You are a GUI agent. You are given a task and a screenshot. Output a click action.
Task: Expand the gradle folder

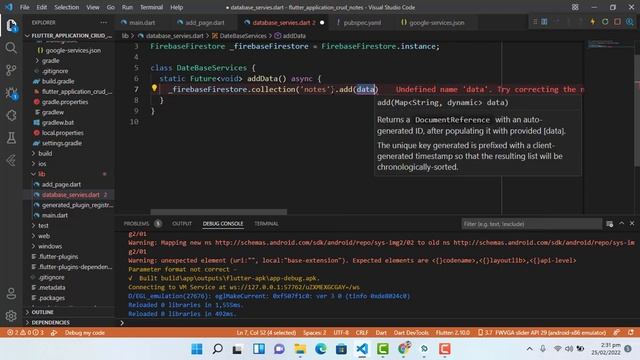[x=69, y=60]
